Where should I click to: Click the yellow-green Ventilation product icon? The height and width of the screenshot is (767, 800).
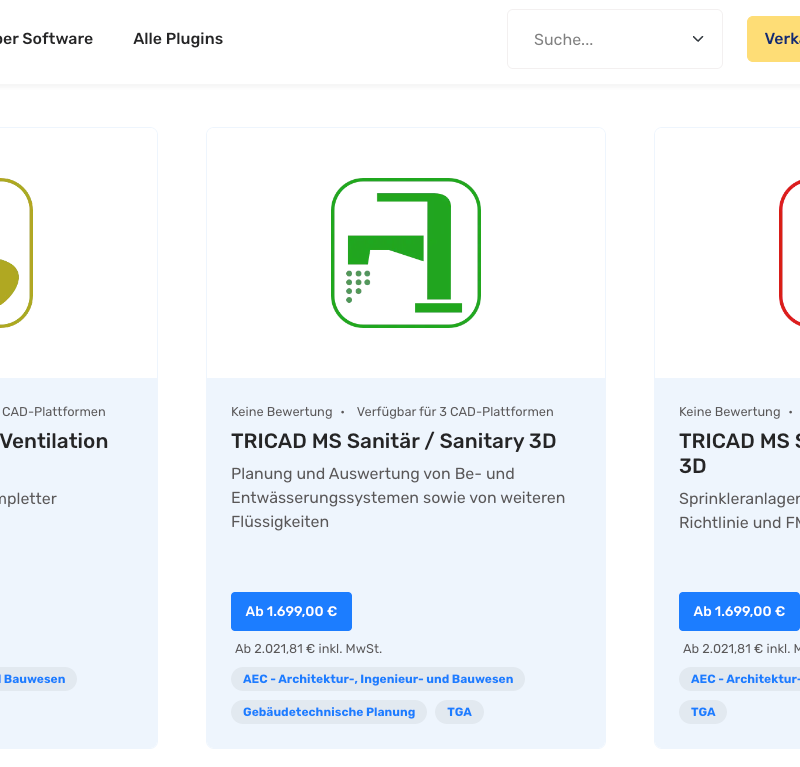(x=10, y=253)
